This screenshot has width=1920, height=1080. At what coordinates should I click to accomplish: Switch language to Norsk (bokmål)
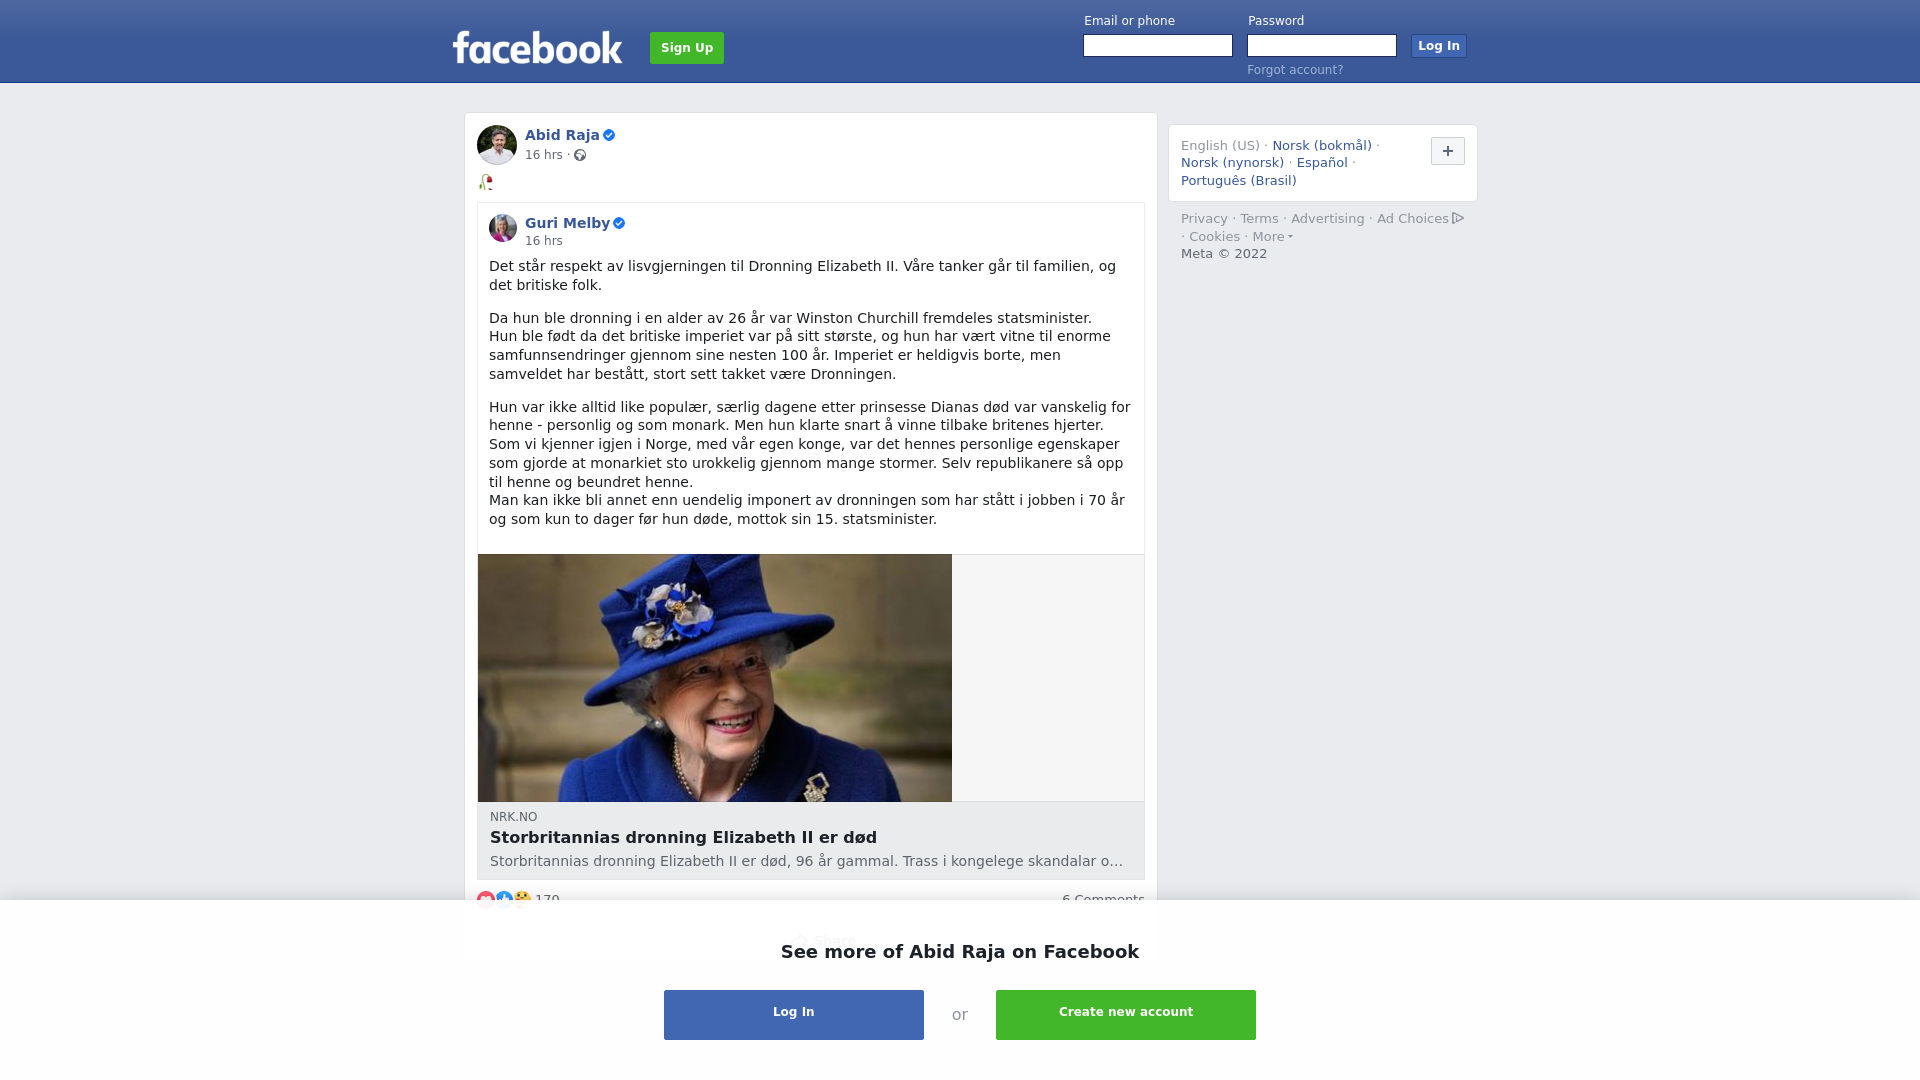click(x=1322, y=146)
